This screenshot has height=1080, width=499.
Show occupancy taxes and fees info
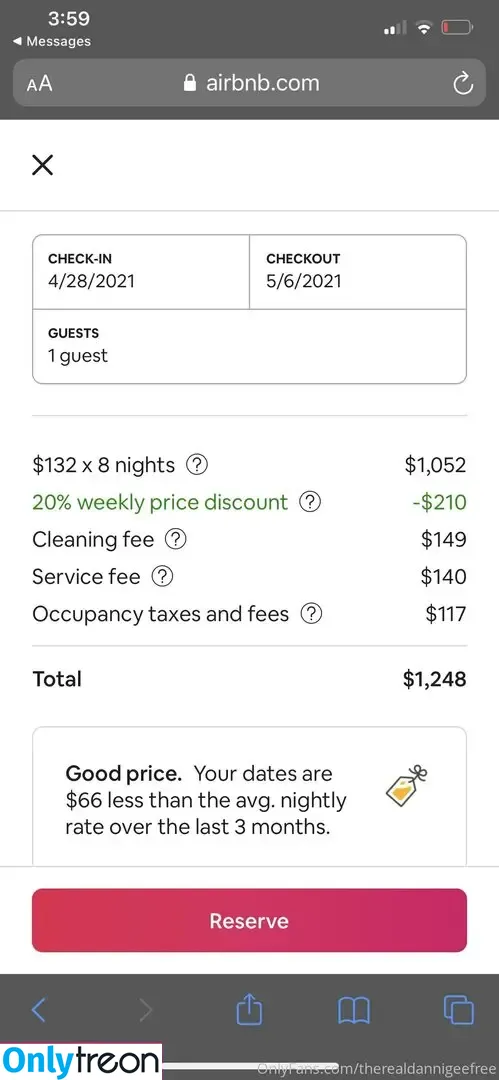click(x=312, y=614)
